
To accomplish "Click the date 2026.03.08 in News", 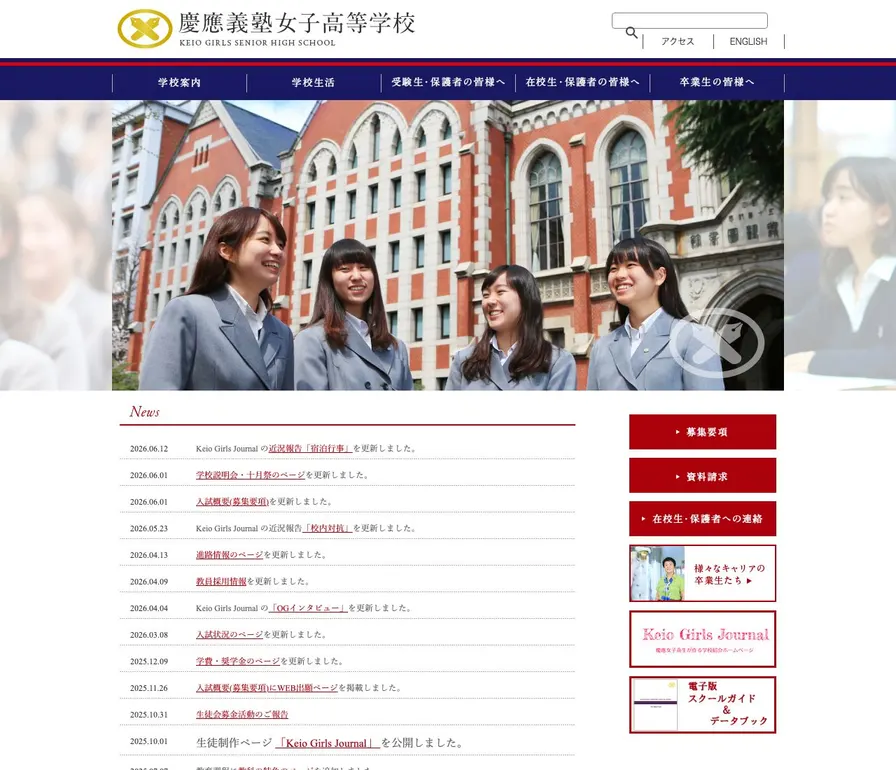I will point(149,635).
